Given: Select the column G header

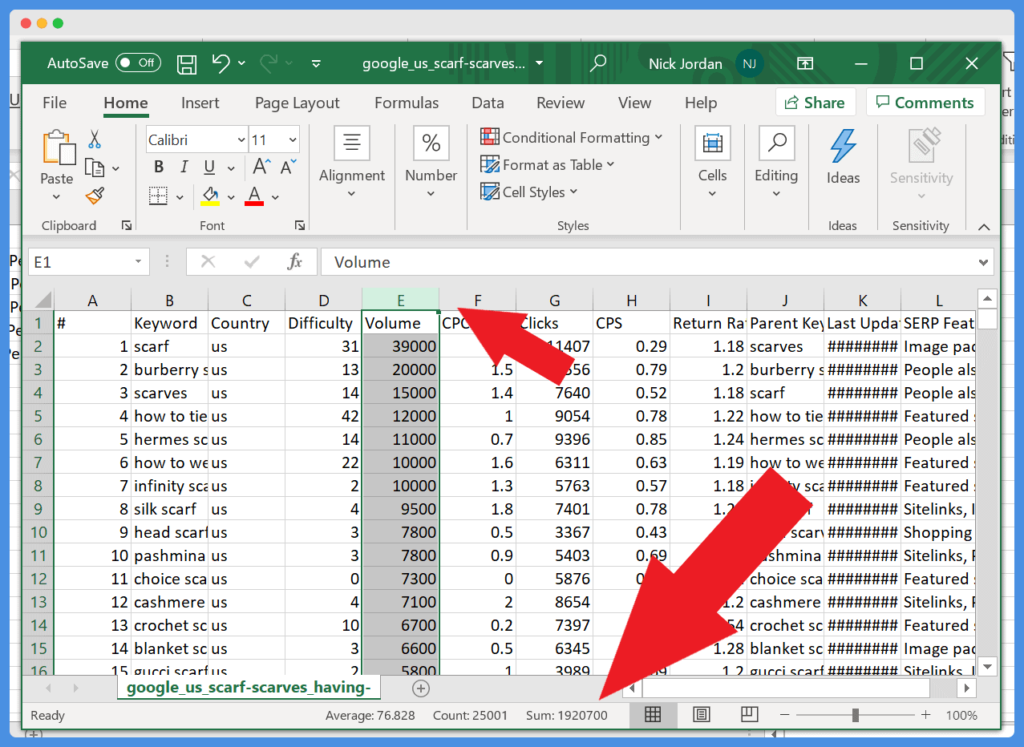Looking at the screenshot, I should (x=554, y=300).
